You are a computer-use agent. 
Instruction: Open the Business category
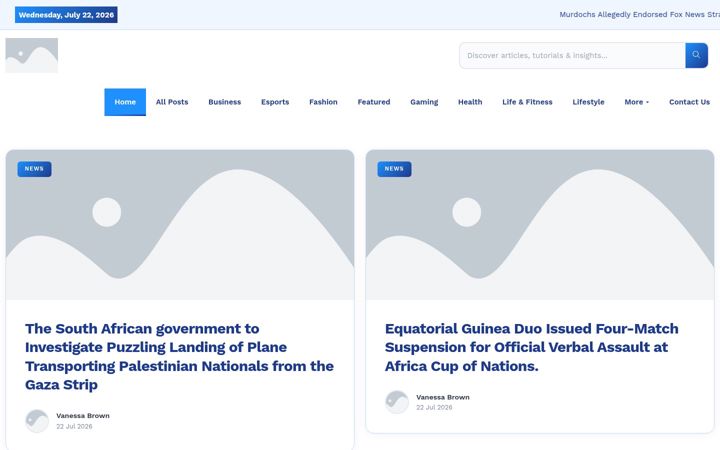tap(225, 102)
